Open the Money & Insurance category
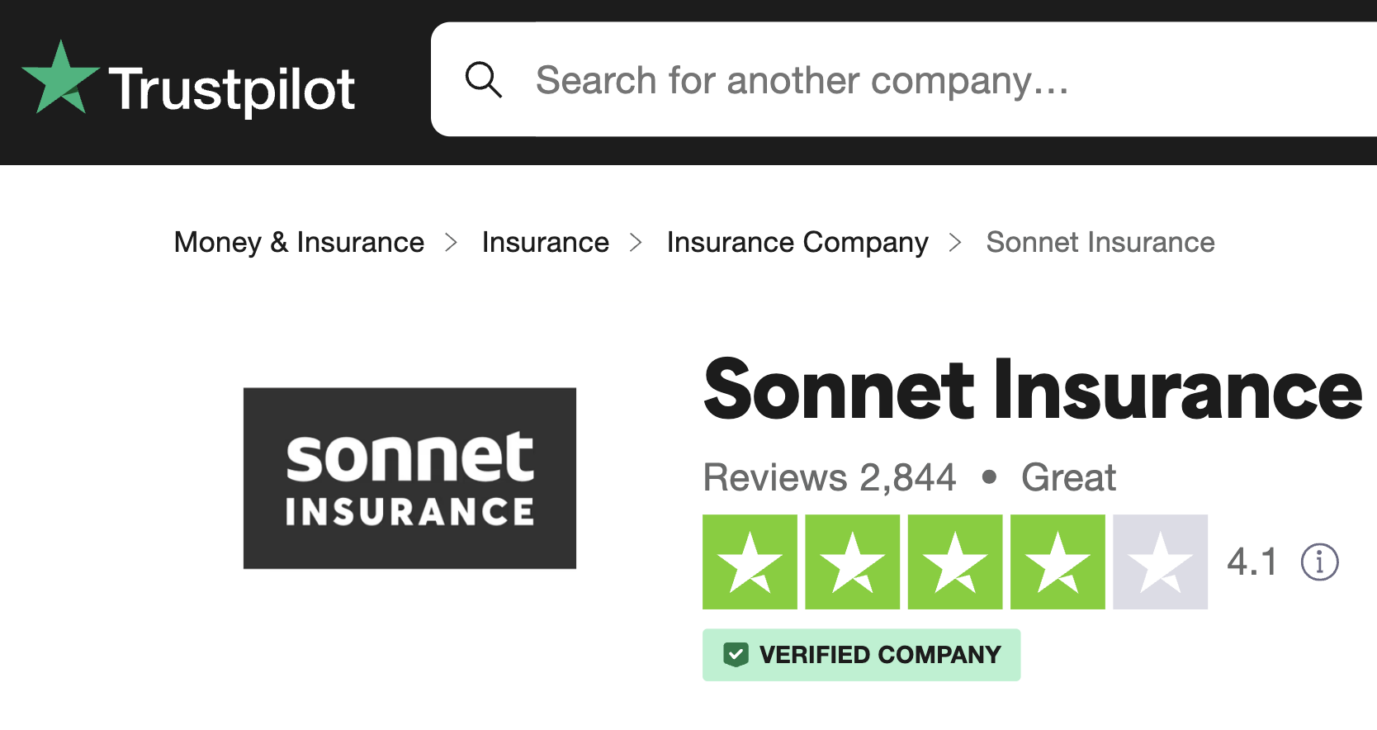 [298, 242]
